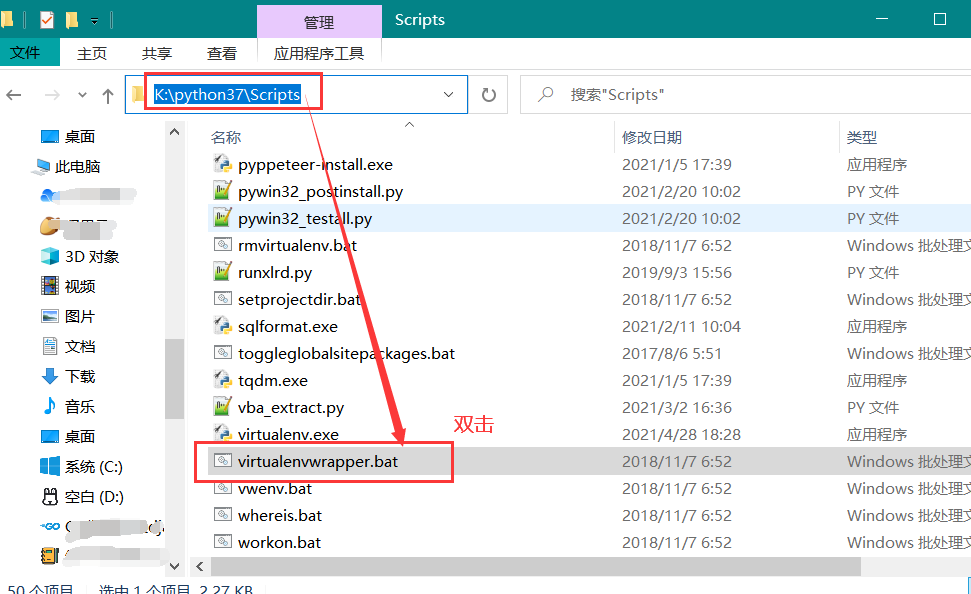Click the search magnifier icon
Viewport: 971px width, 594px height.
click(x=546, y=94)
